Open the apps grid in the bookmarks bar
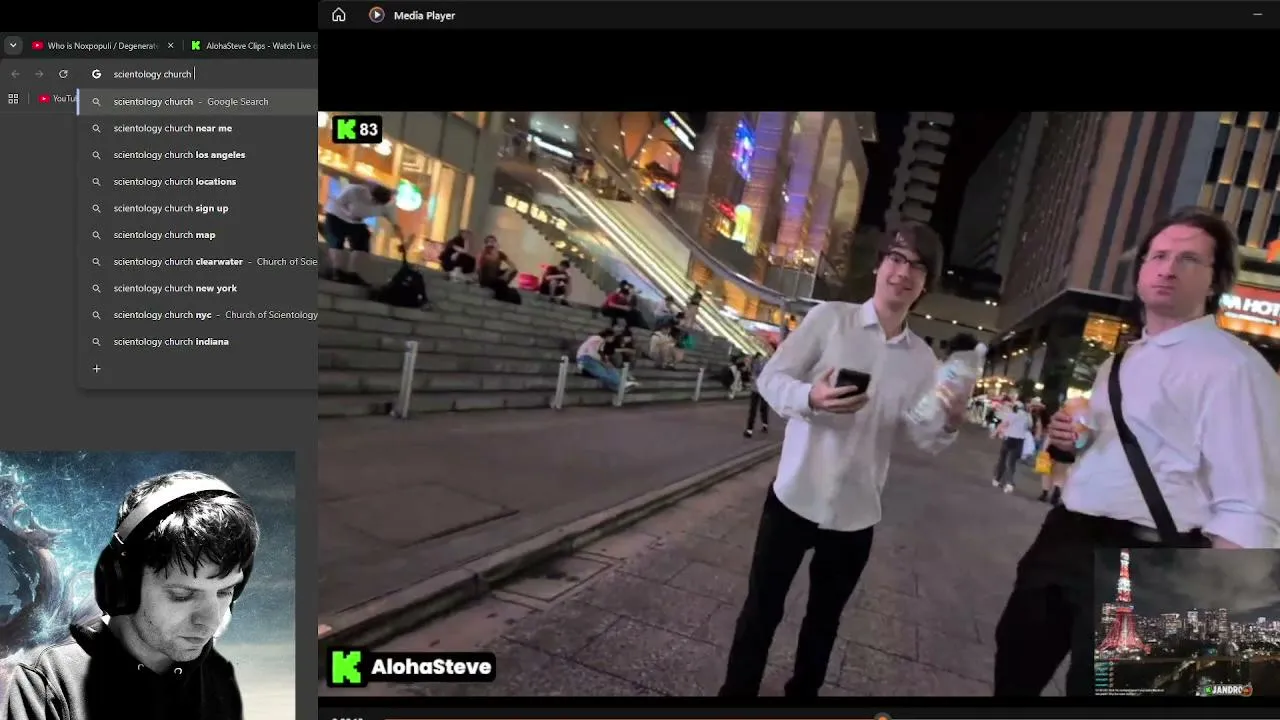This screenshot has height=720, width=1280. (13, 99)
